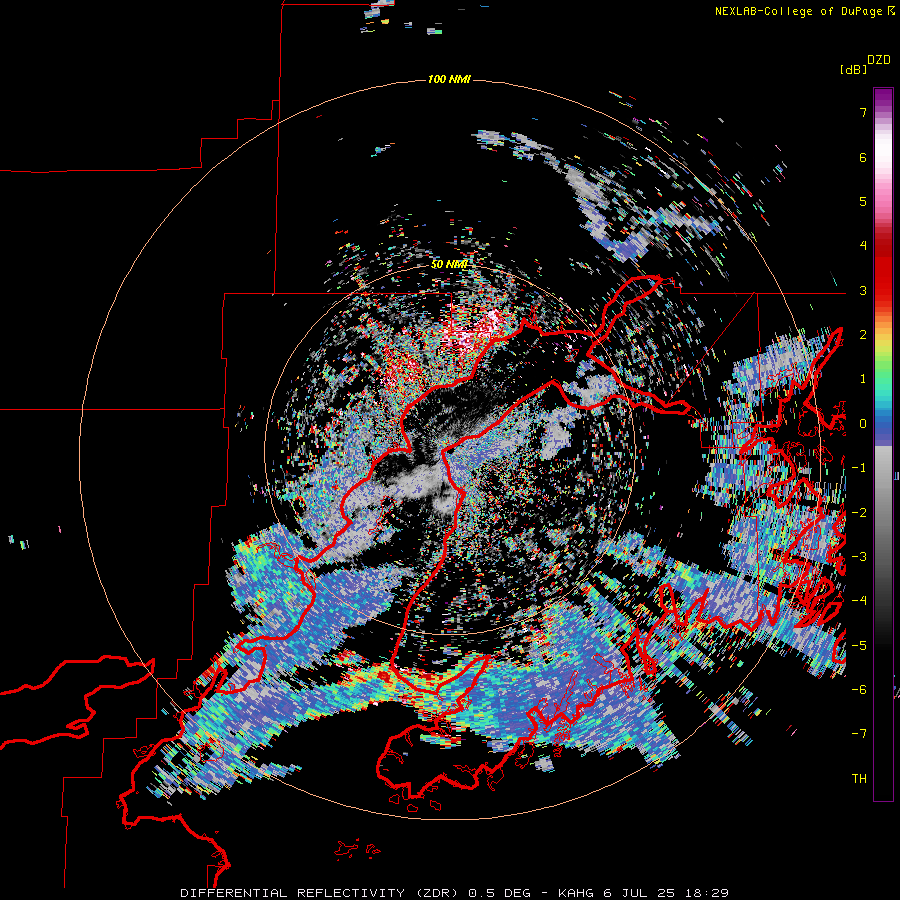The width and height of the screenshot is (900, 900).
Task: Click the 6 value on the color scale
Action: point(863,157)
